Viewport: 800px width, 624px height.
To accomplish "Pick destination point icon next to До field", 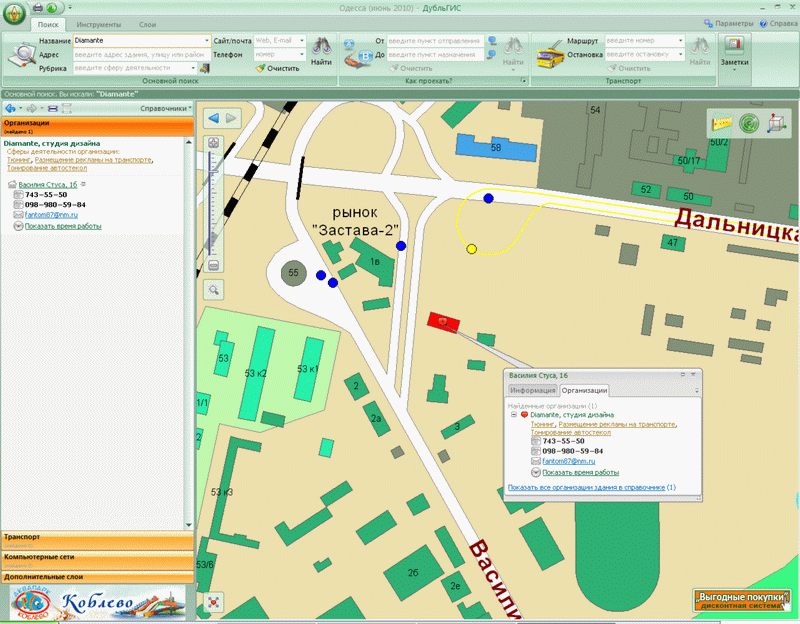I will click(x=492, y=55).
